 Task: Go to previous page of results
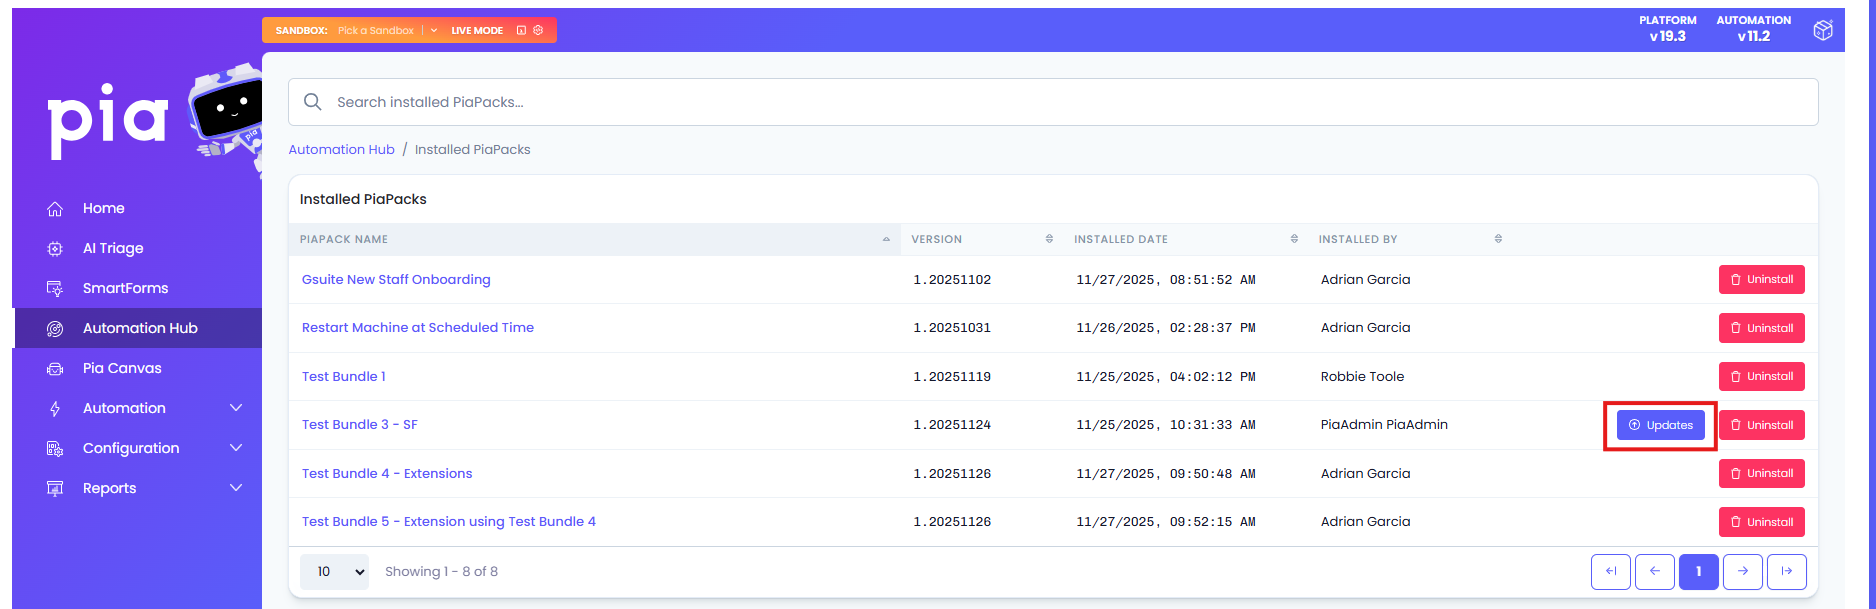click(1655, 571)
